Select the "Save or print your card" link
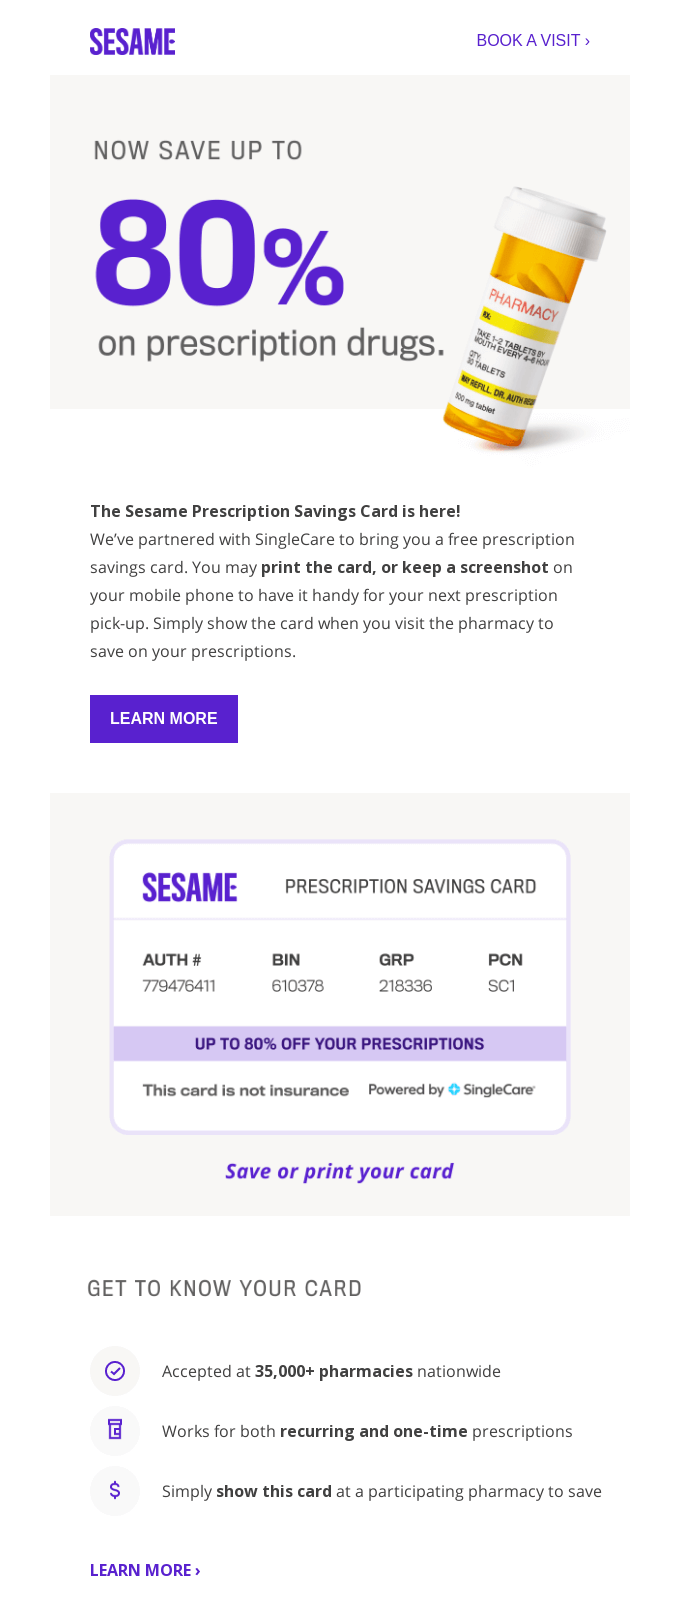 point(339,1171)
